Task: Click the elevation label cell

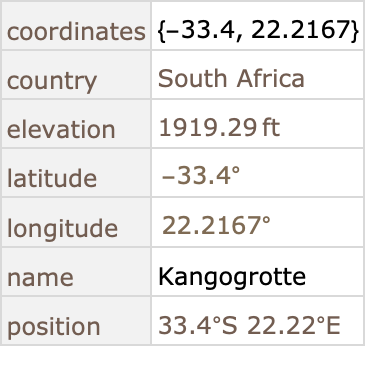Action: coord(76,124)
